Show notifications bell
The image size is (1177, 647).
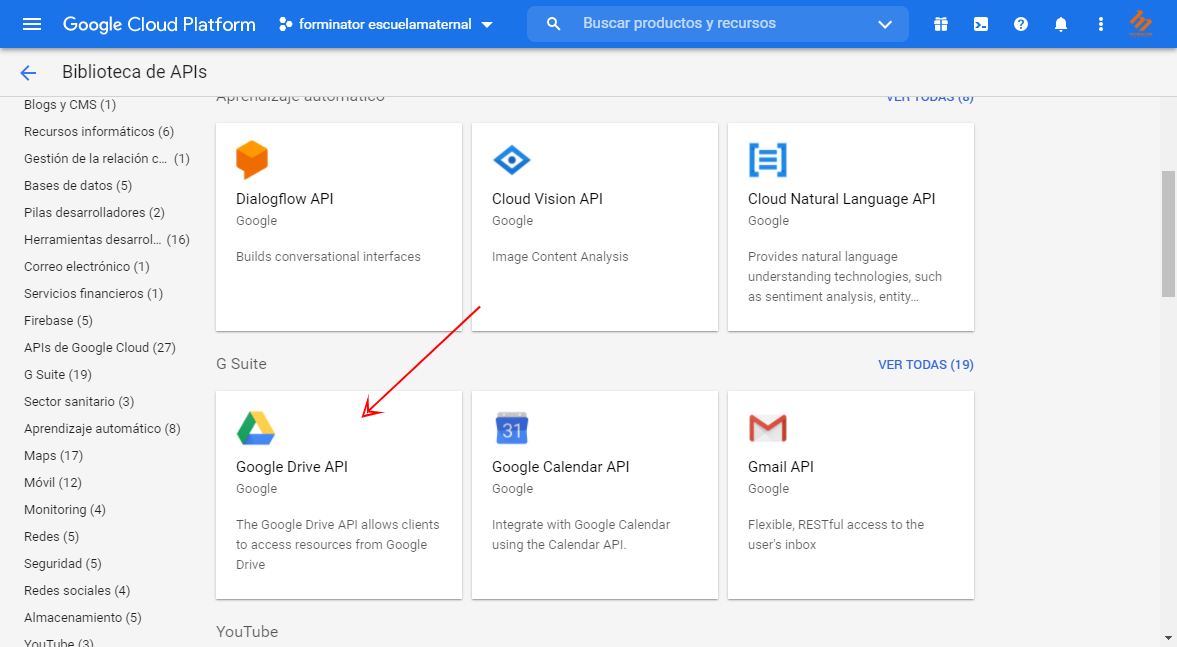click(1061, 24)
